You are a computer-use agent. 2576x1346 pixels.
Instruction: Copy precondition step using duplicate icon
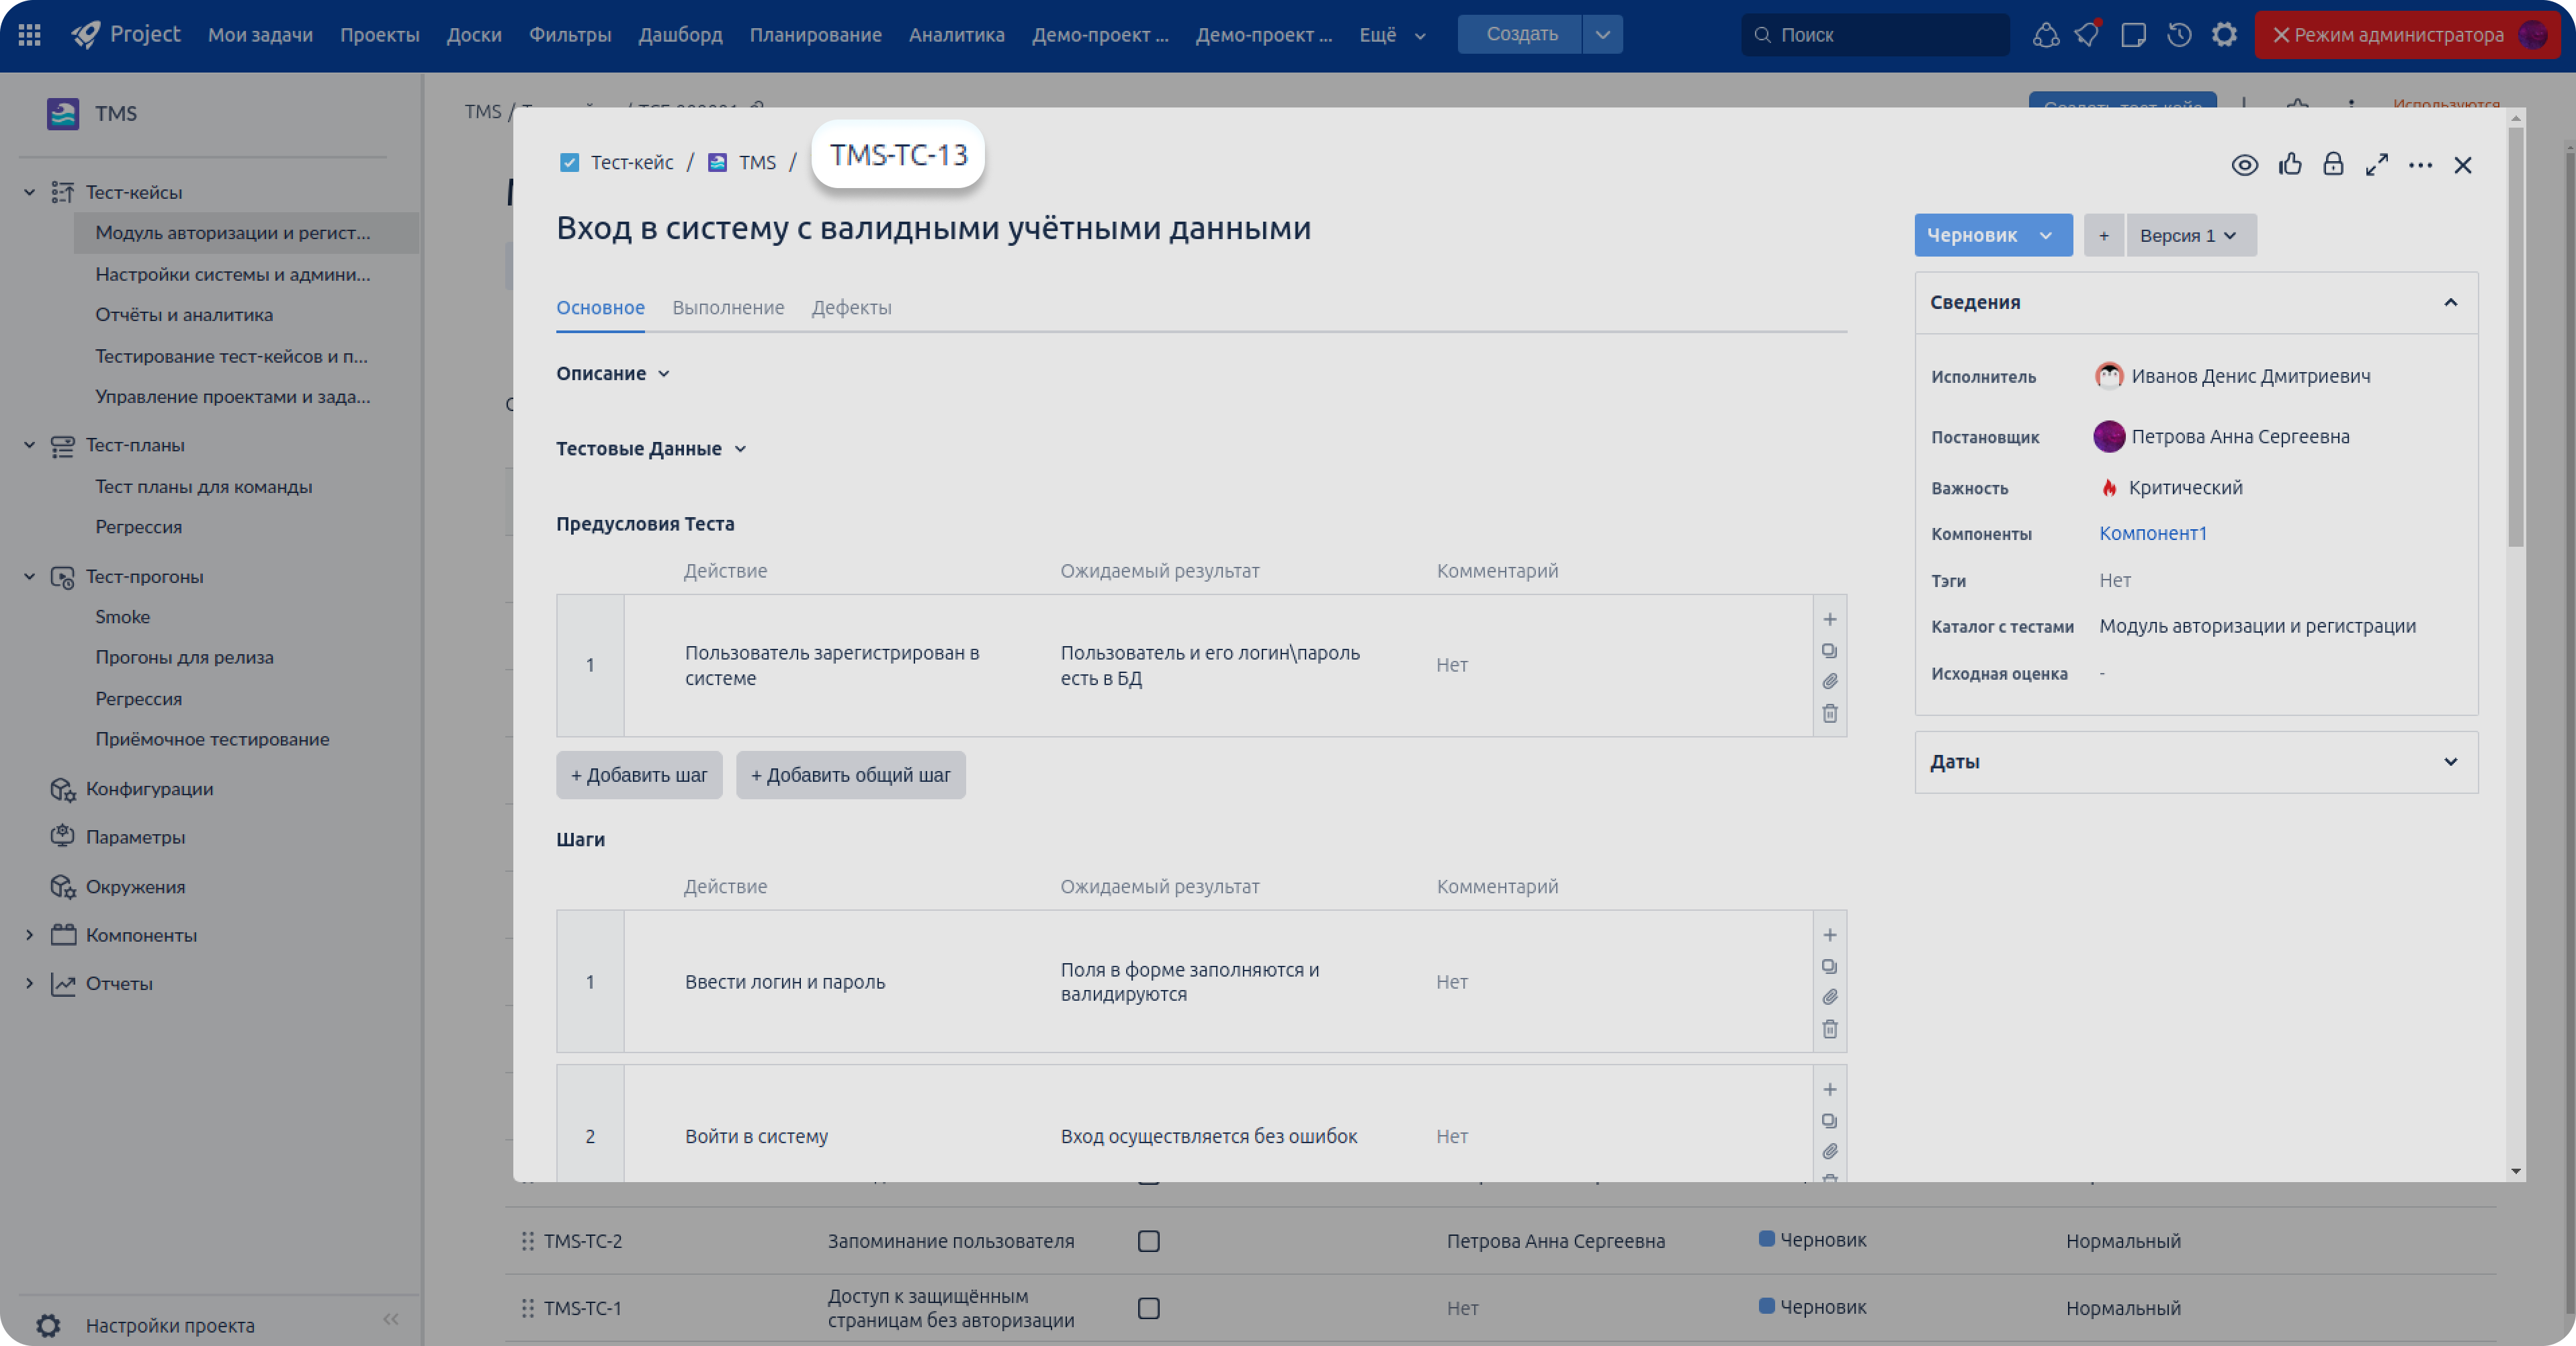1829,651
